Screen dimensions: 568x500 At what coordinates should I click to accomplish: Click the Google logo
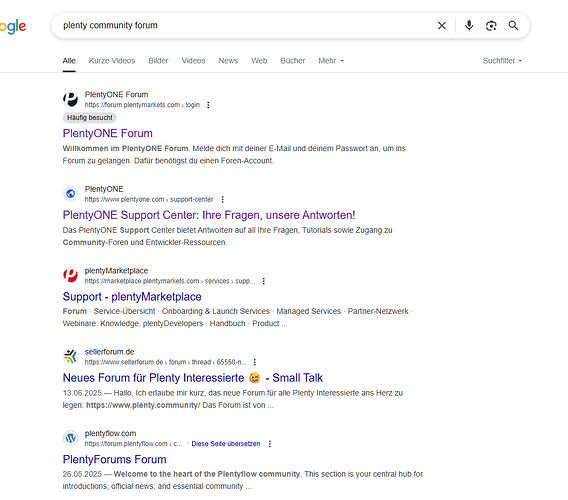(x=13, y=26)
